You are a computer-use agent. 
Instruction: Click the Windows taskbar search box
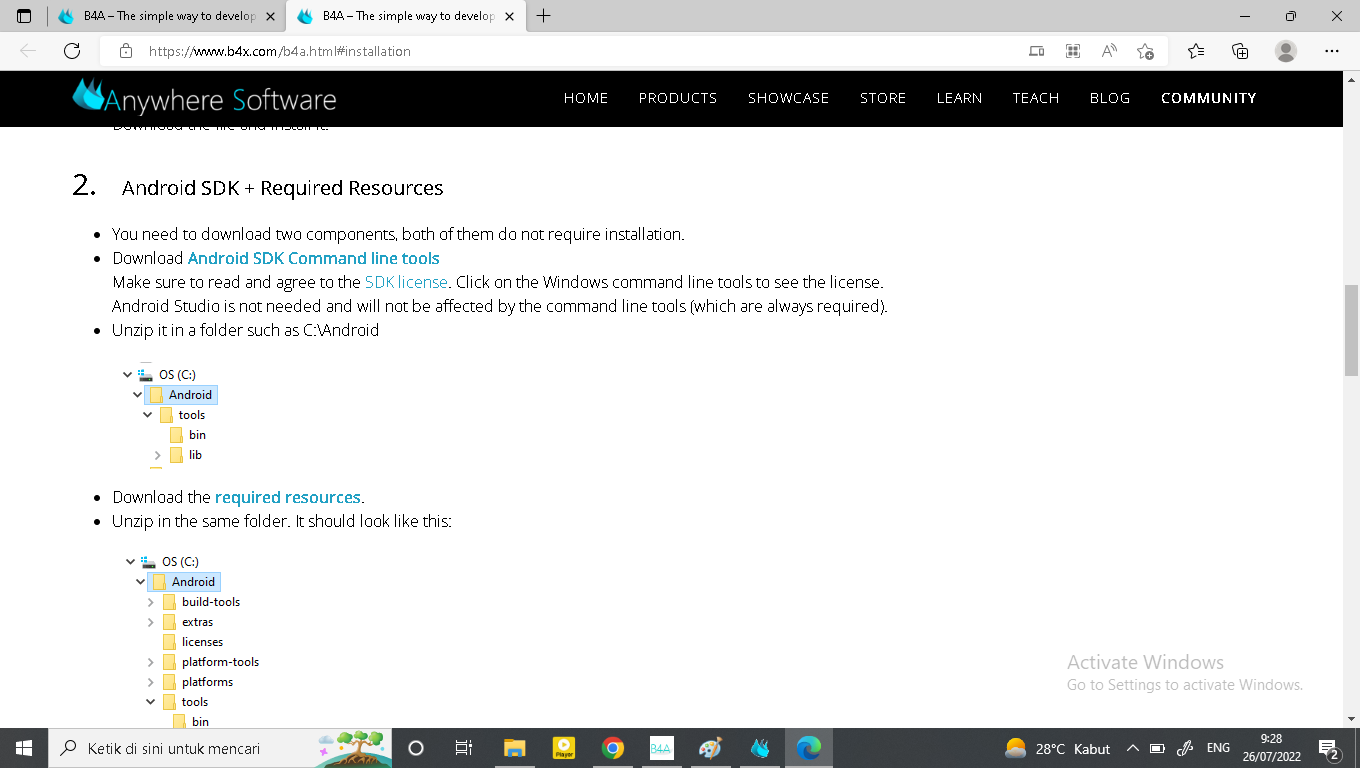click(222, 748)
